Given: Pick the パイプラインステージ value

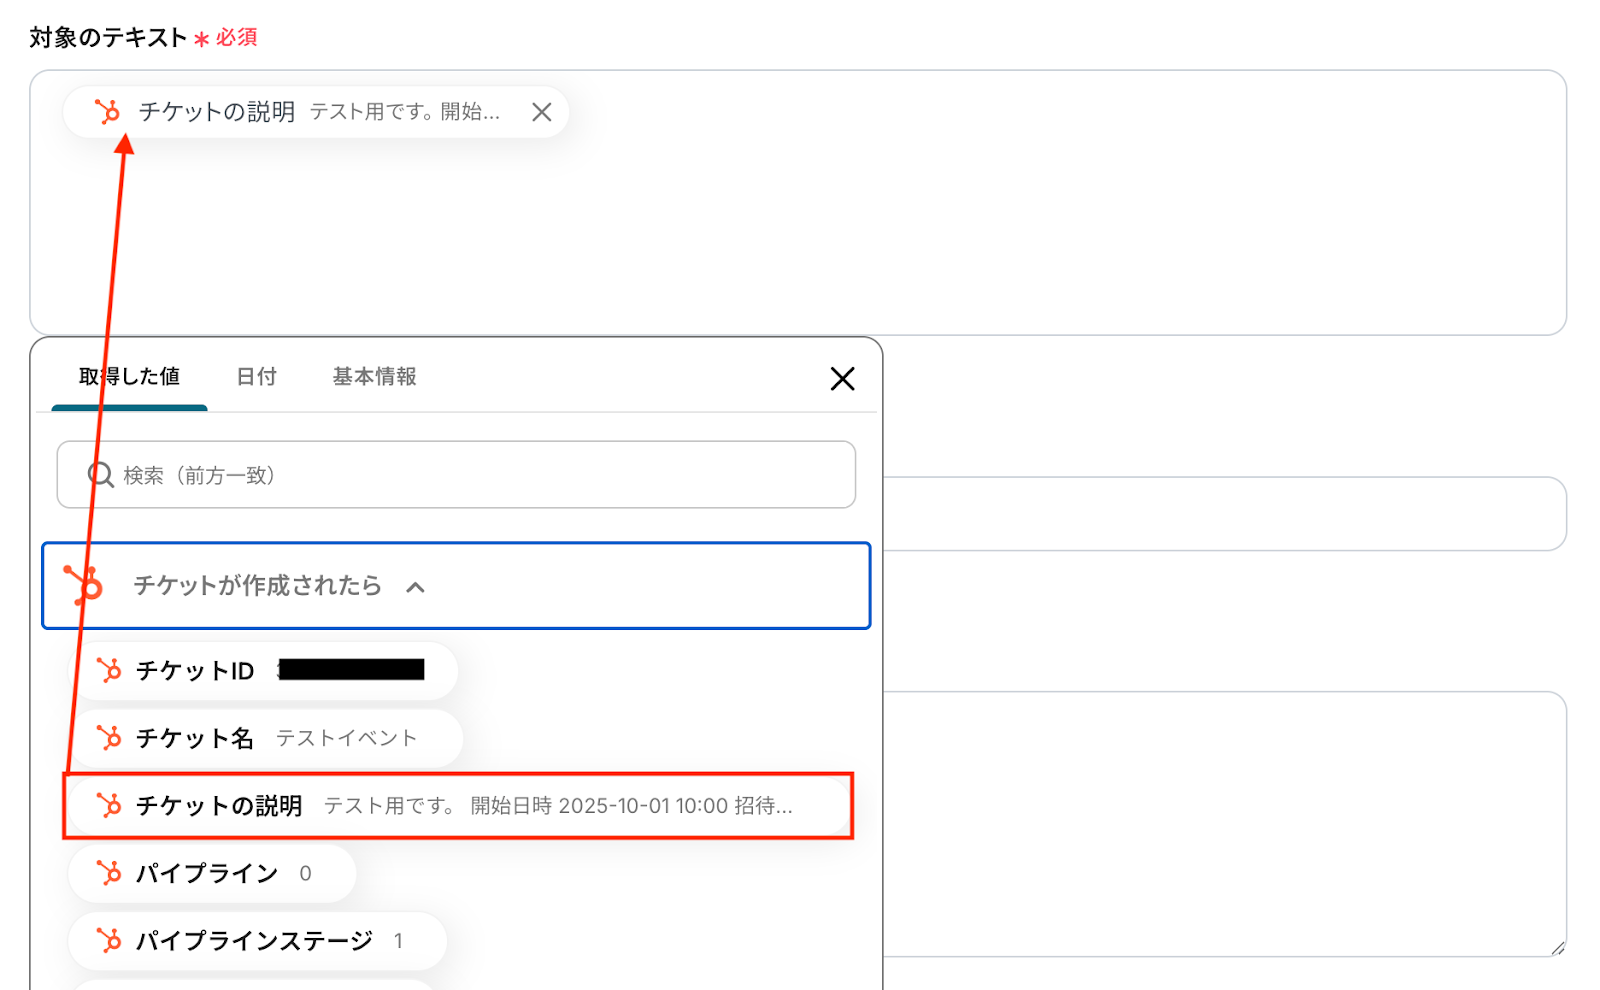Looking at the screenshot, I should 256,941.
